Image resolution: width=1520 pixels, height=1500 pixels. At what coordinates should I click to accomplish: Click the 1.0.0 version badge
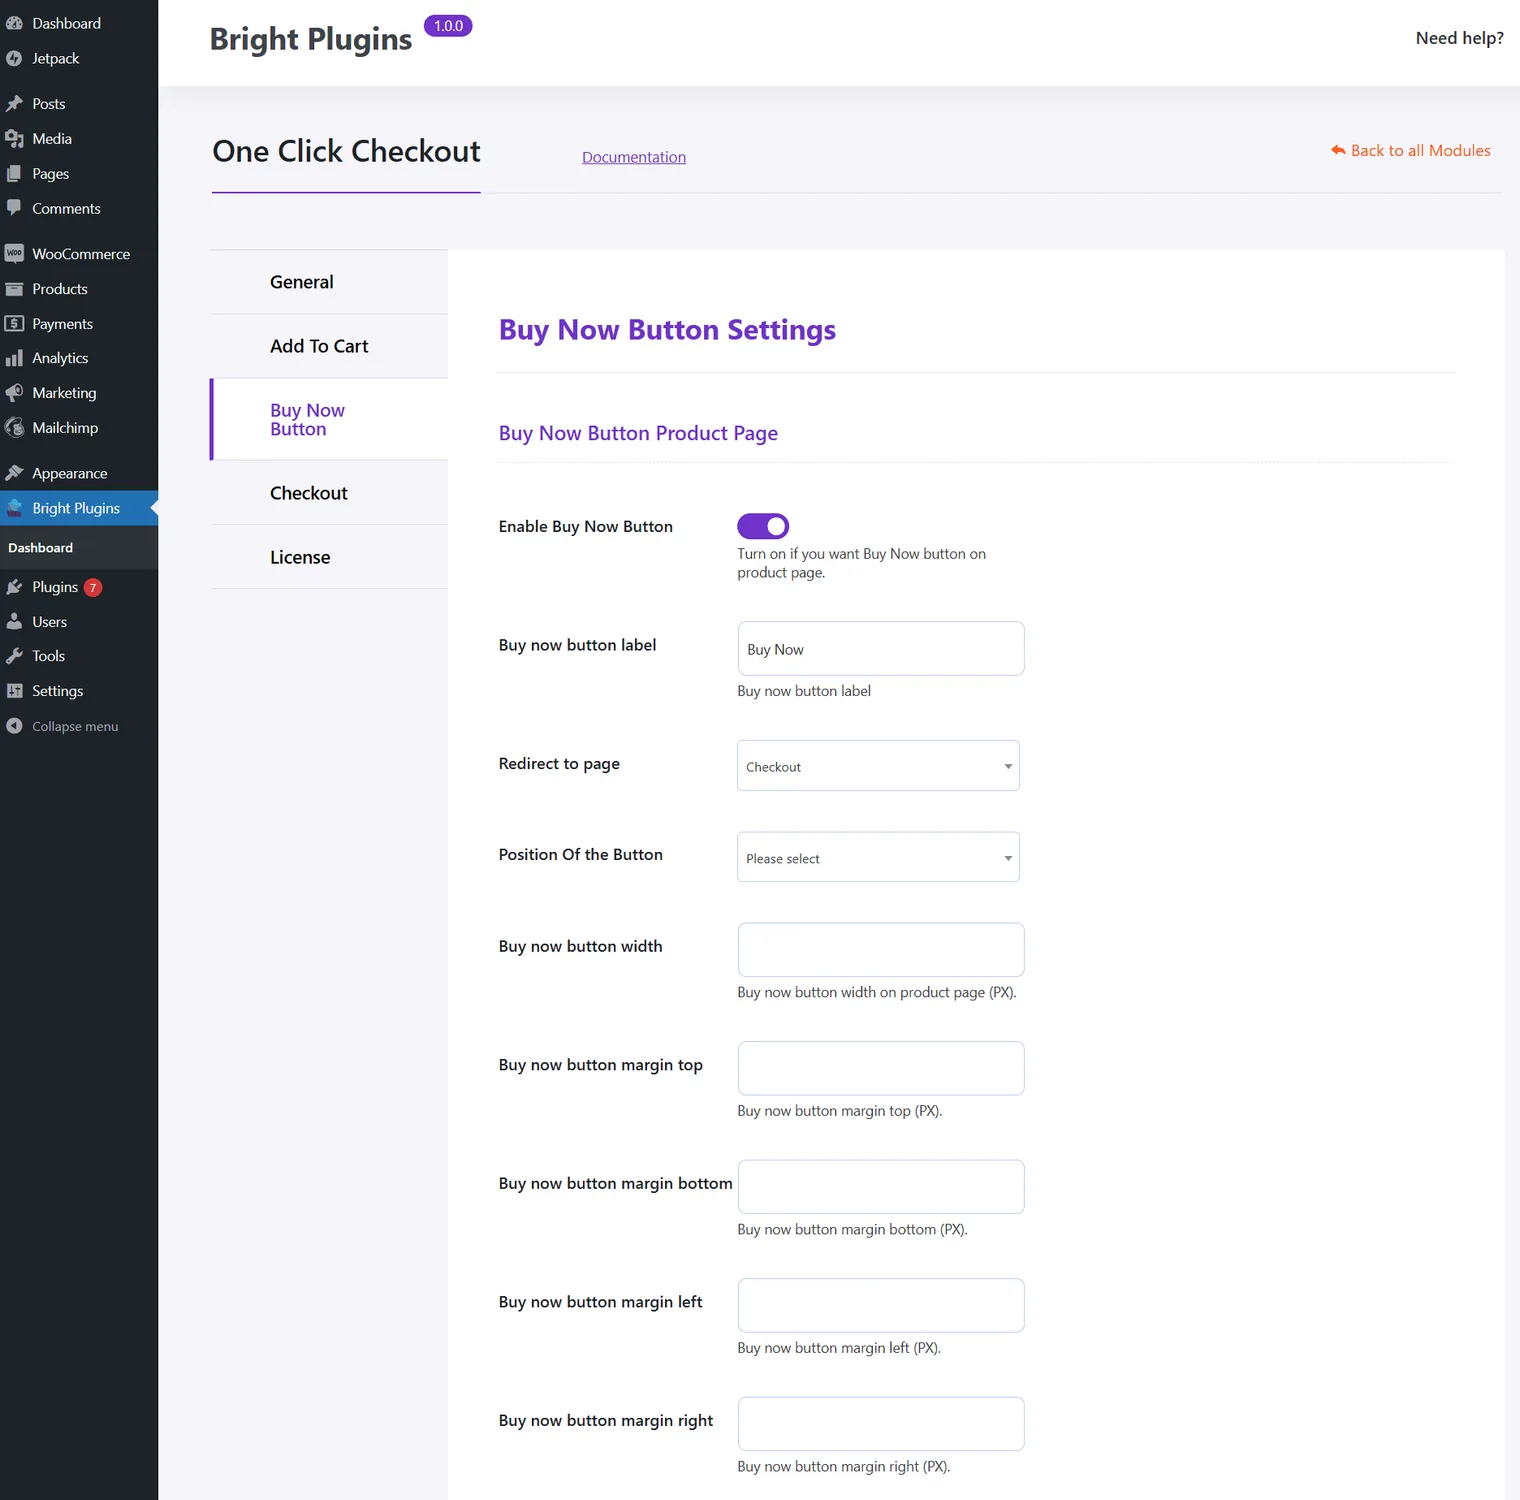coord(448,26)
